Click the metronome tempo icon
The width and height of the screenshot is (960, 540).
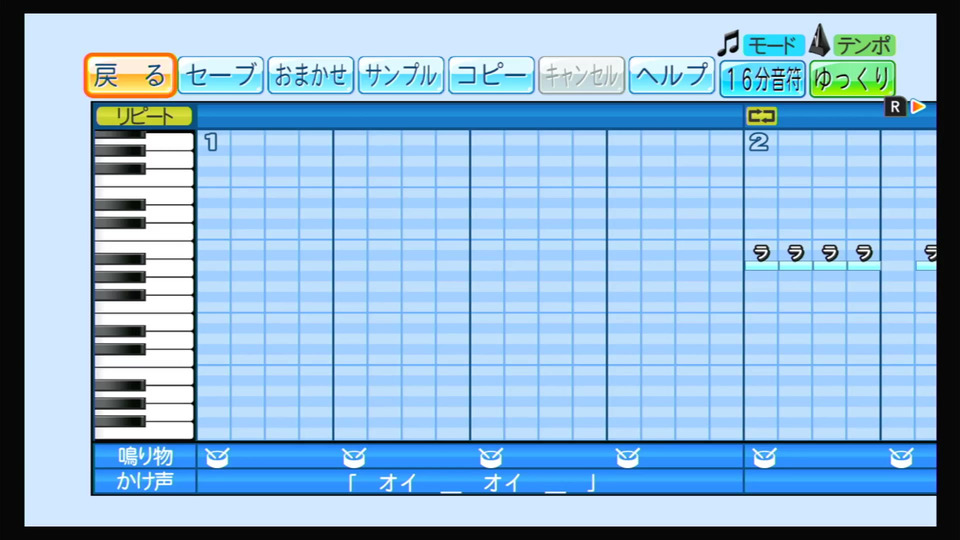819,40
